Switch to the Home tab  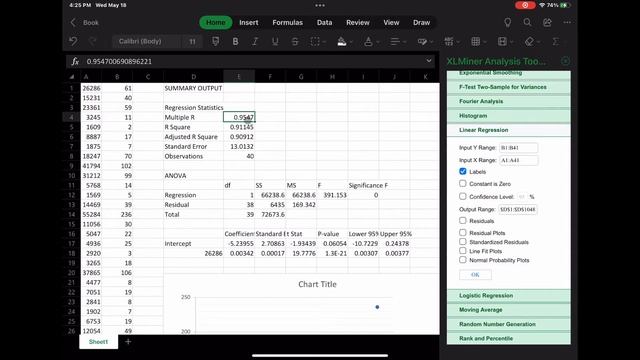click(216, 22)
